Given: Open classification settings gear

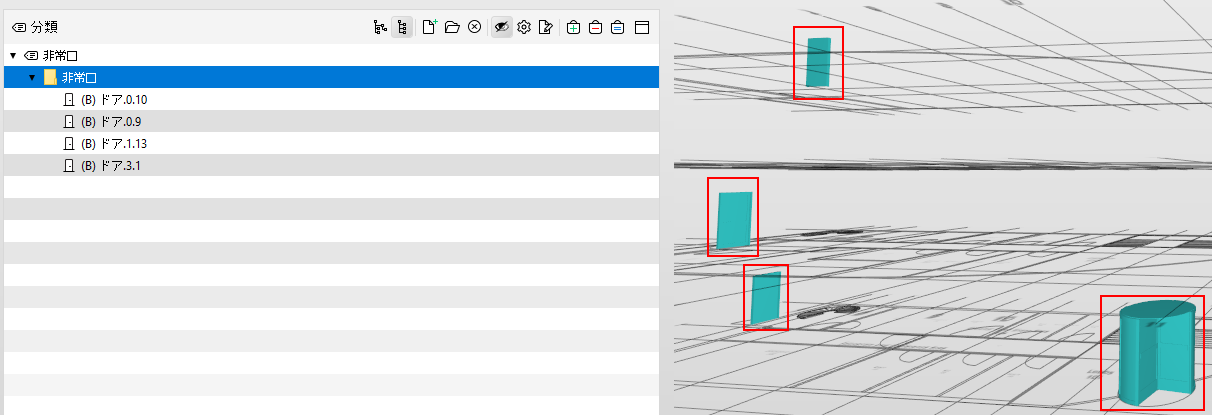Looking at the screenshot, I should point(523,28).
